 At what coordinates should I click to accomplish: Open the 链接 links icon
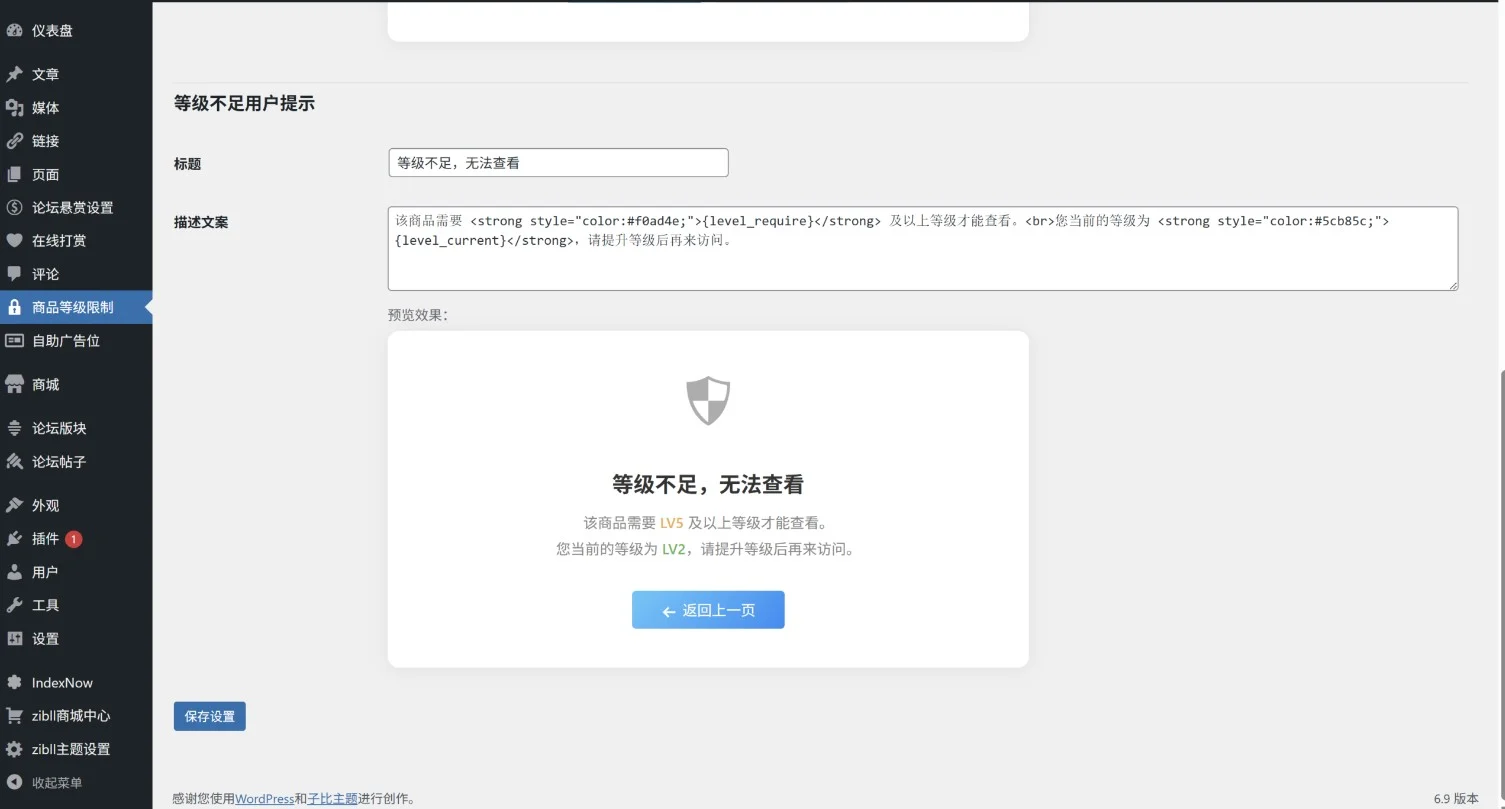point(14,140)
